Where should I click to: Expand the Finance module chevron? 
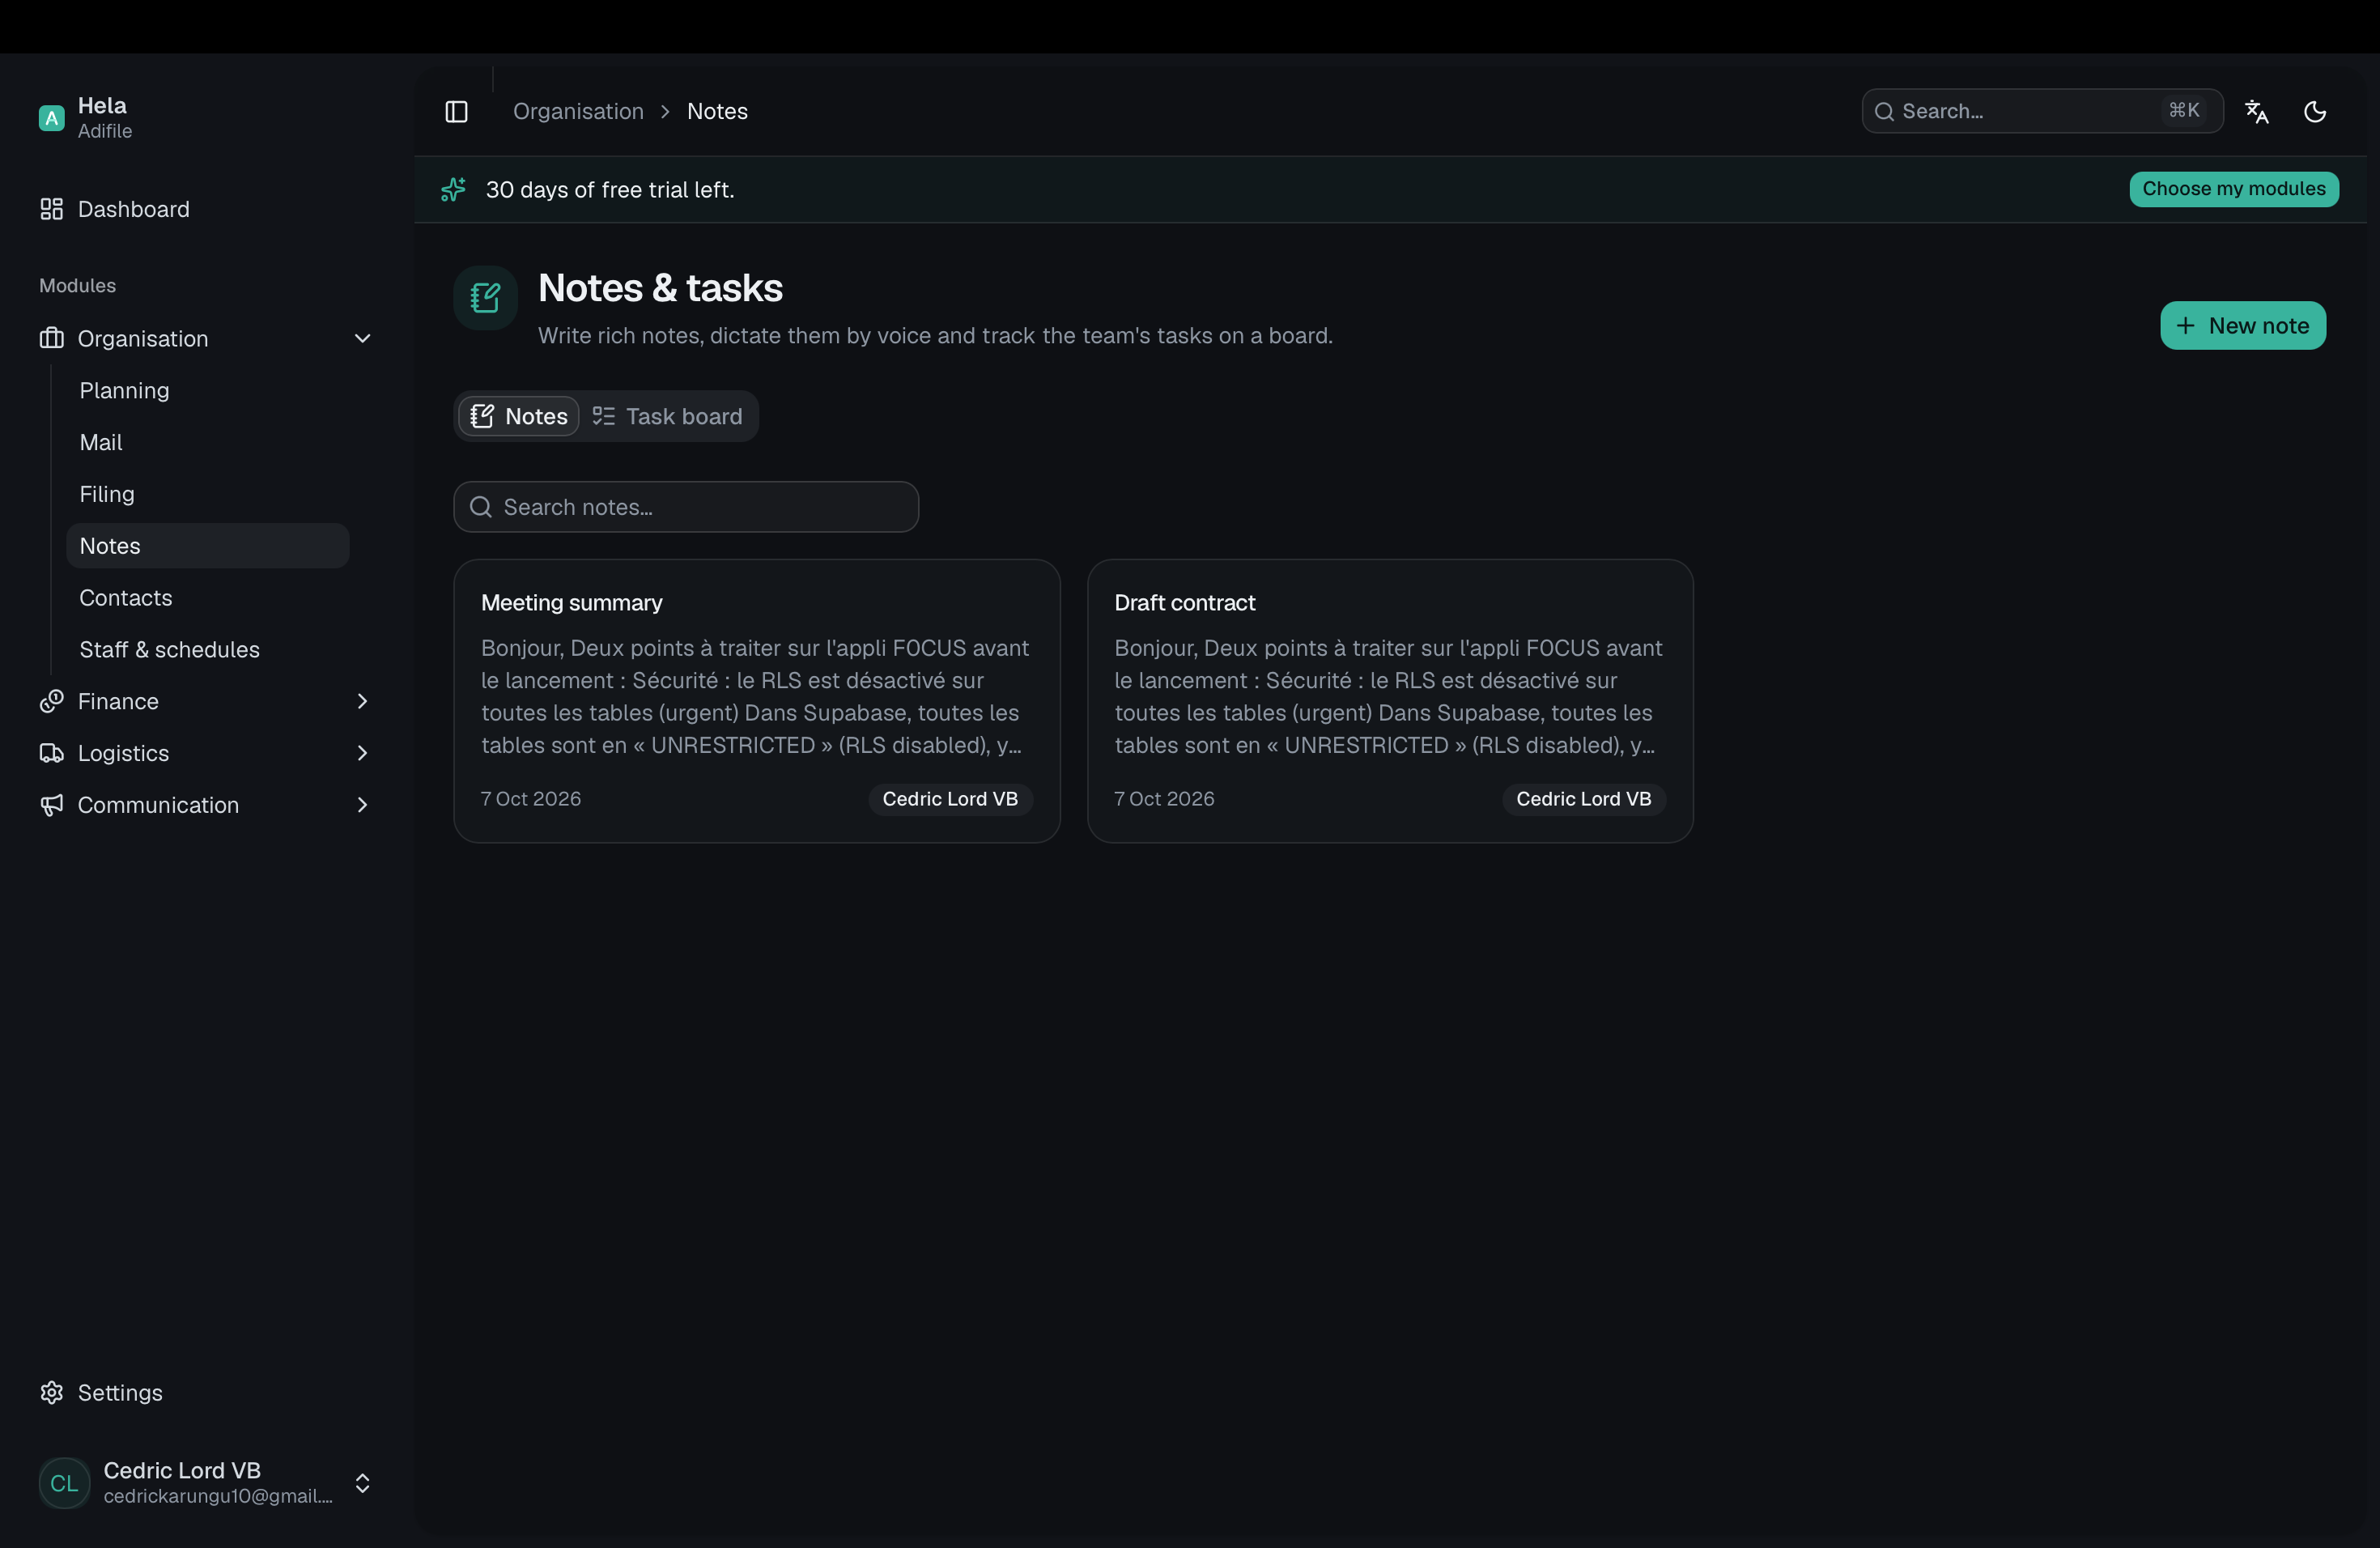tap(362, 701)
